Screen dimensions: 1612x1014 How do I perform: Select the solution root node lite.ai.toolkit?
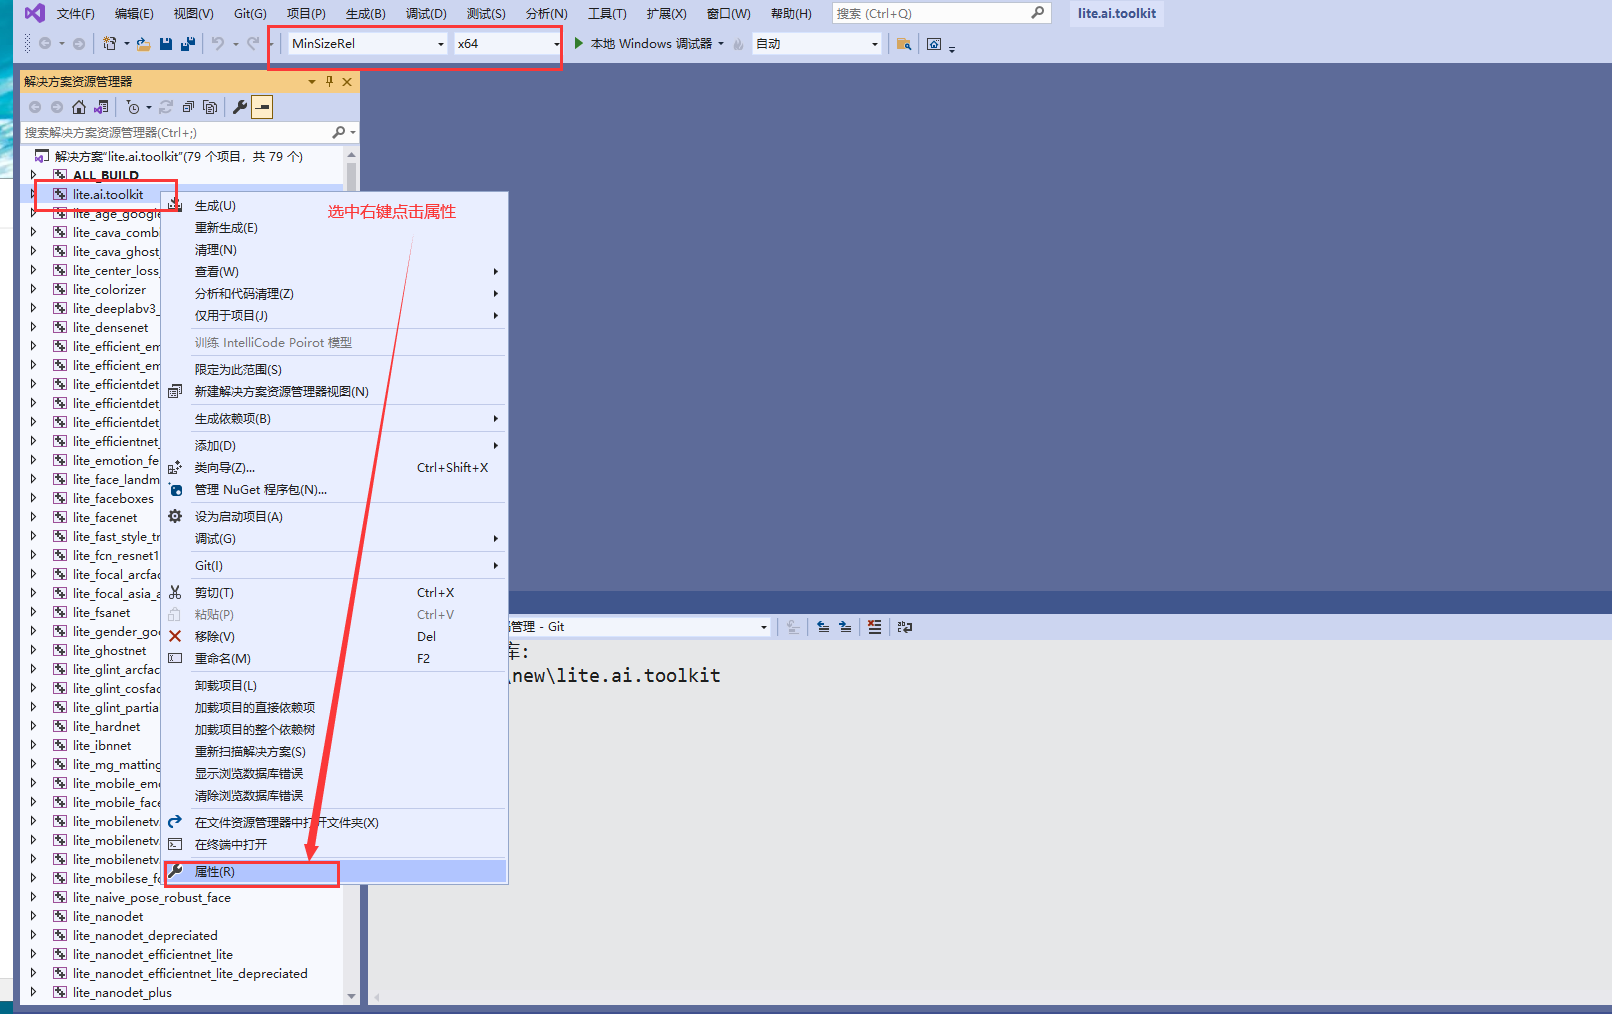click(179, 156)
